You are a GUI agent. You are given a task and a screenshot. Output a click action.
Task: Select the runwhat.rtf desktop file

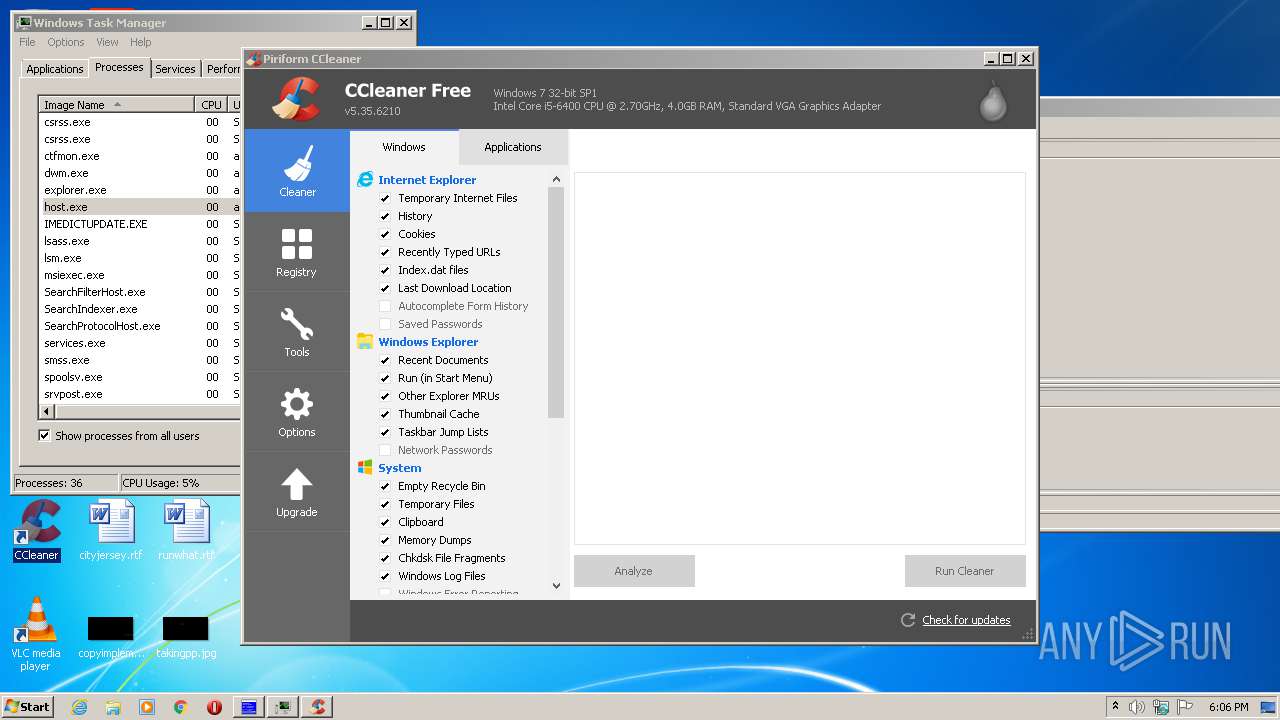click(186, 531)
